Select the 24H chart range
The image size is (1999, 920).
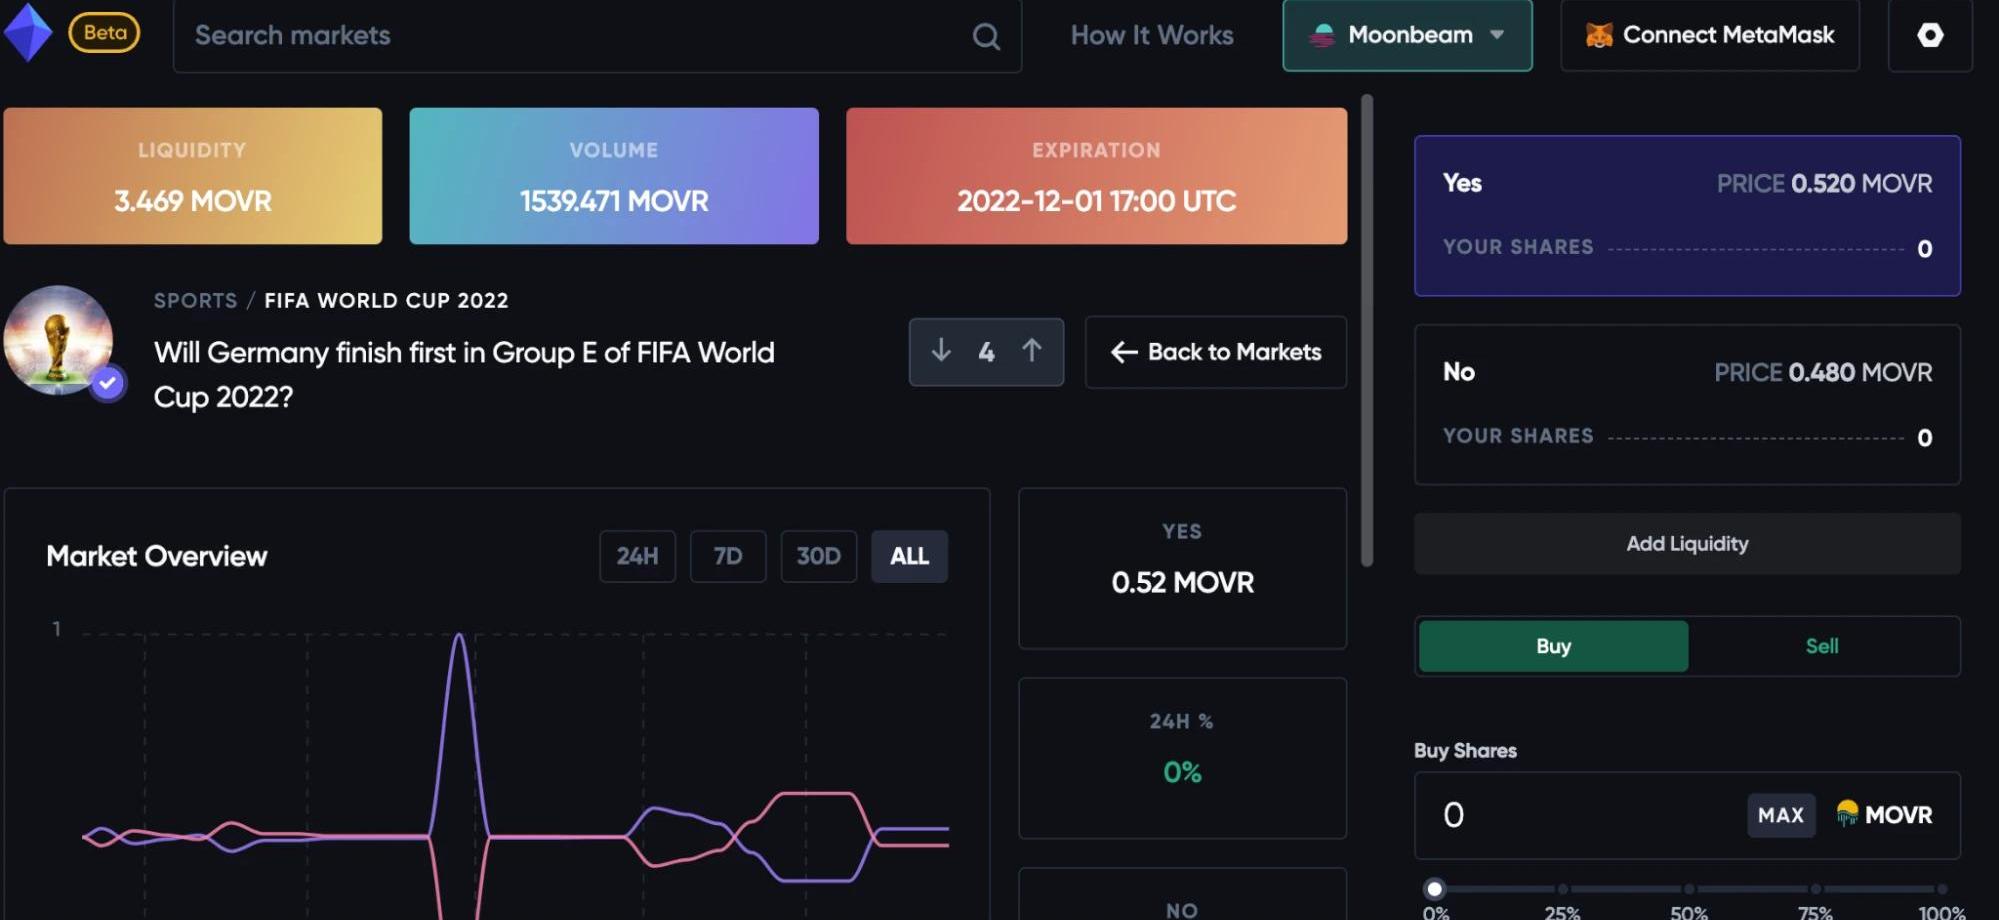[637, 556]
